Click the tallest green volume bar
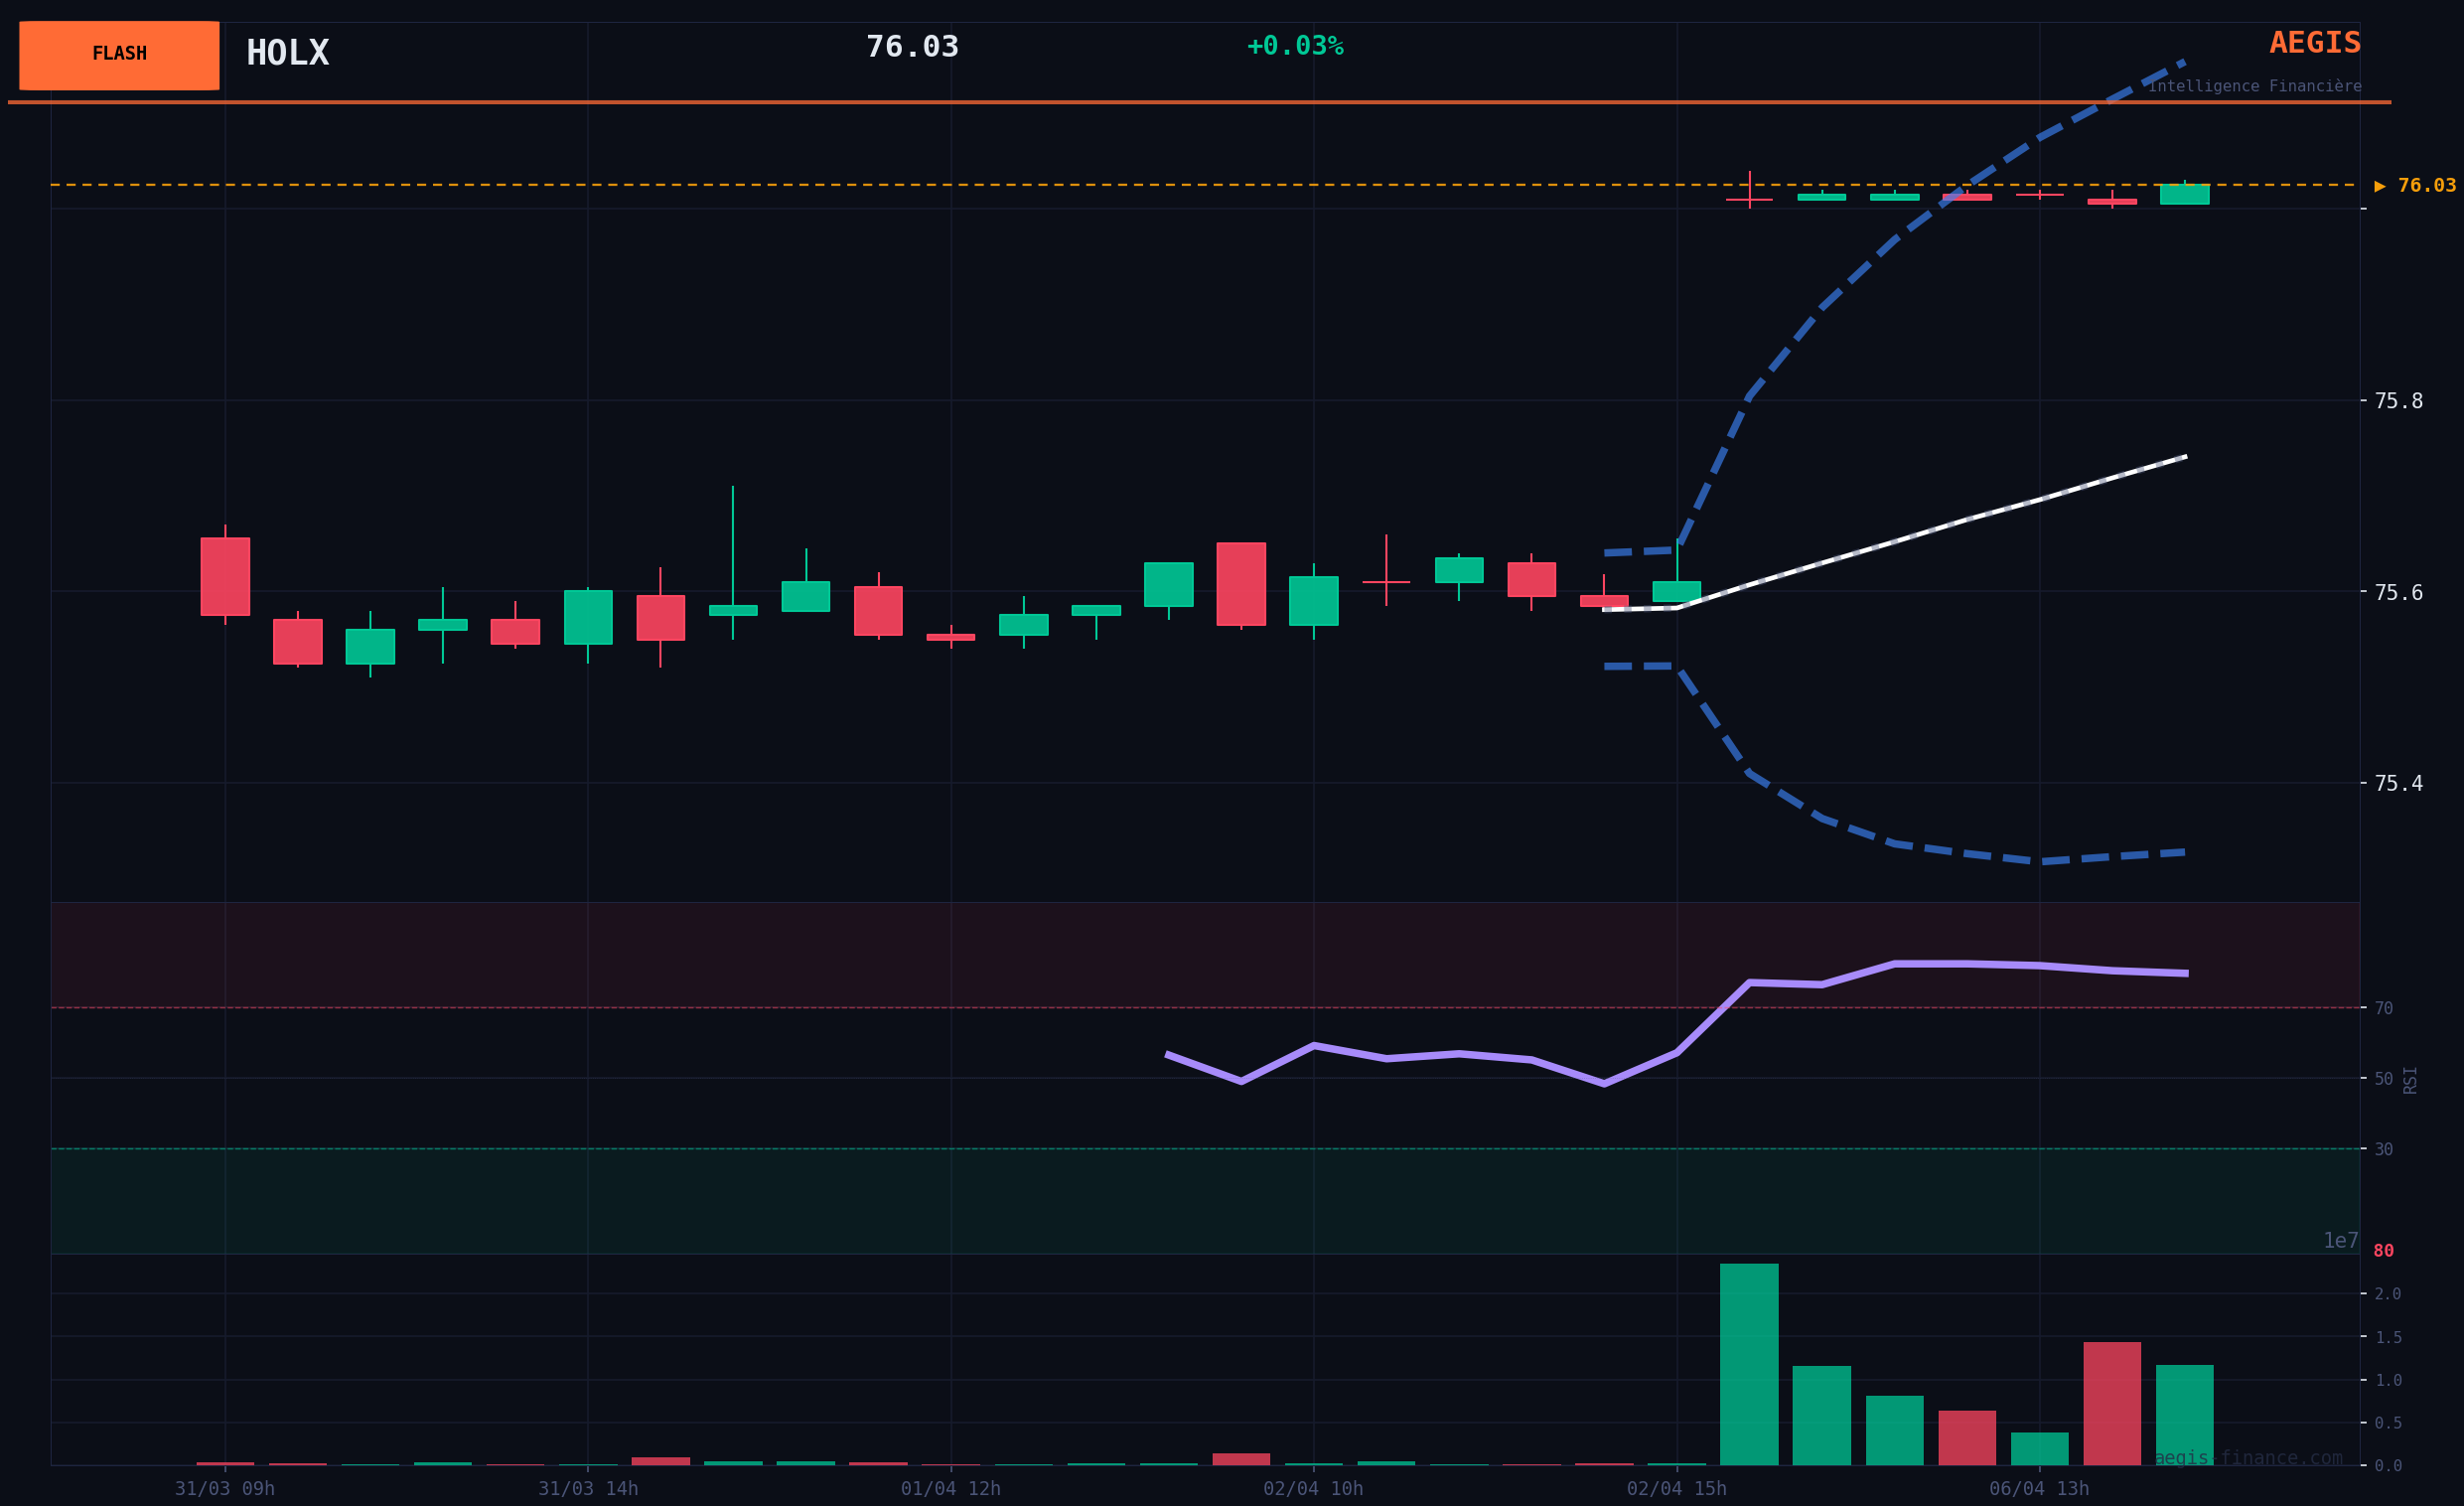Image resolution: width=2464 pixels, height=1506 pixels. 1749,1364
